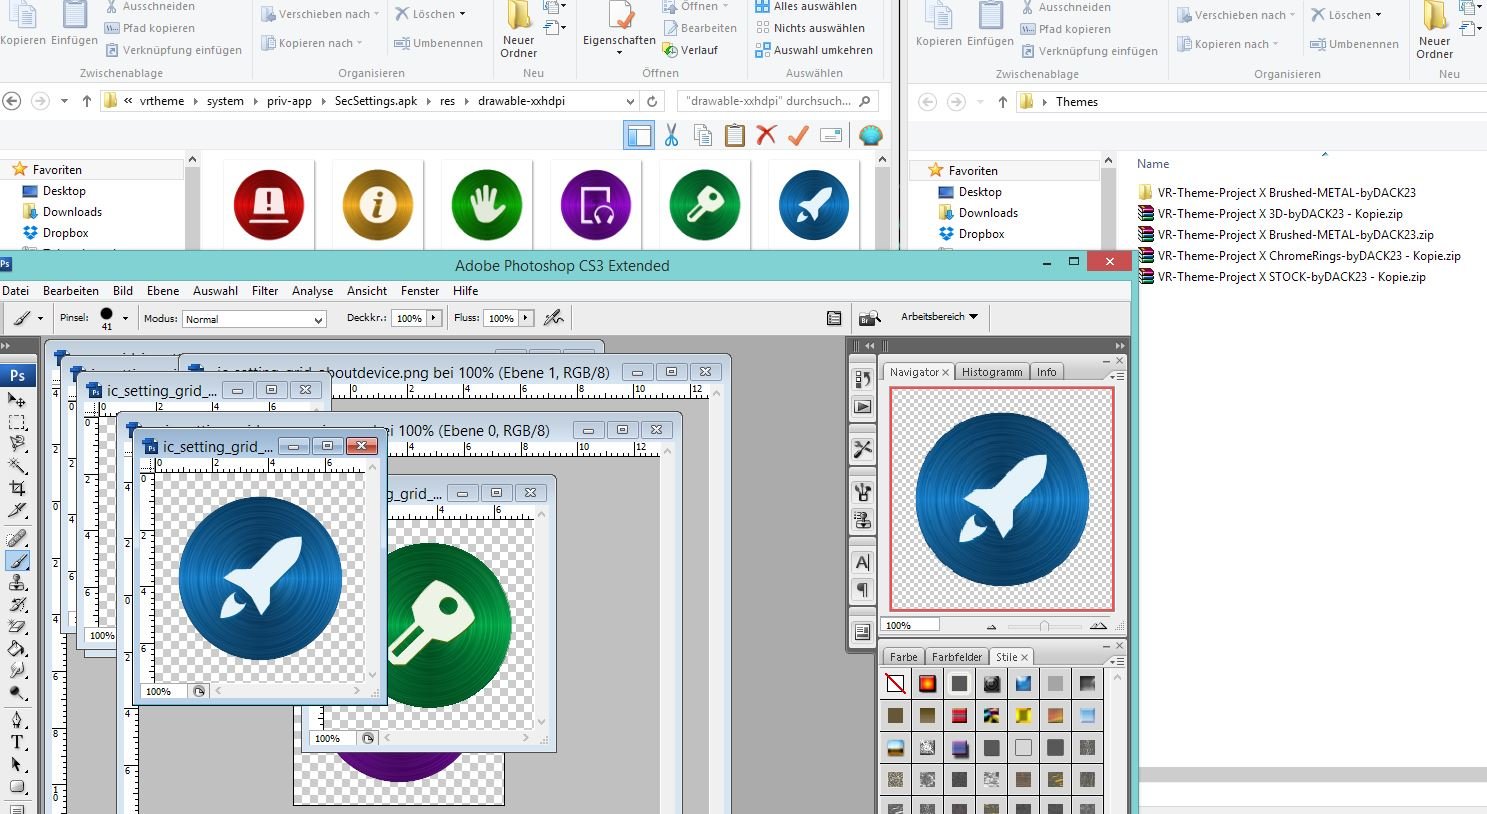Select the Dodge tool

coord(17,693)
